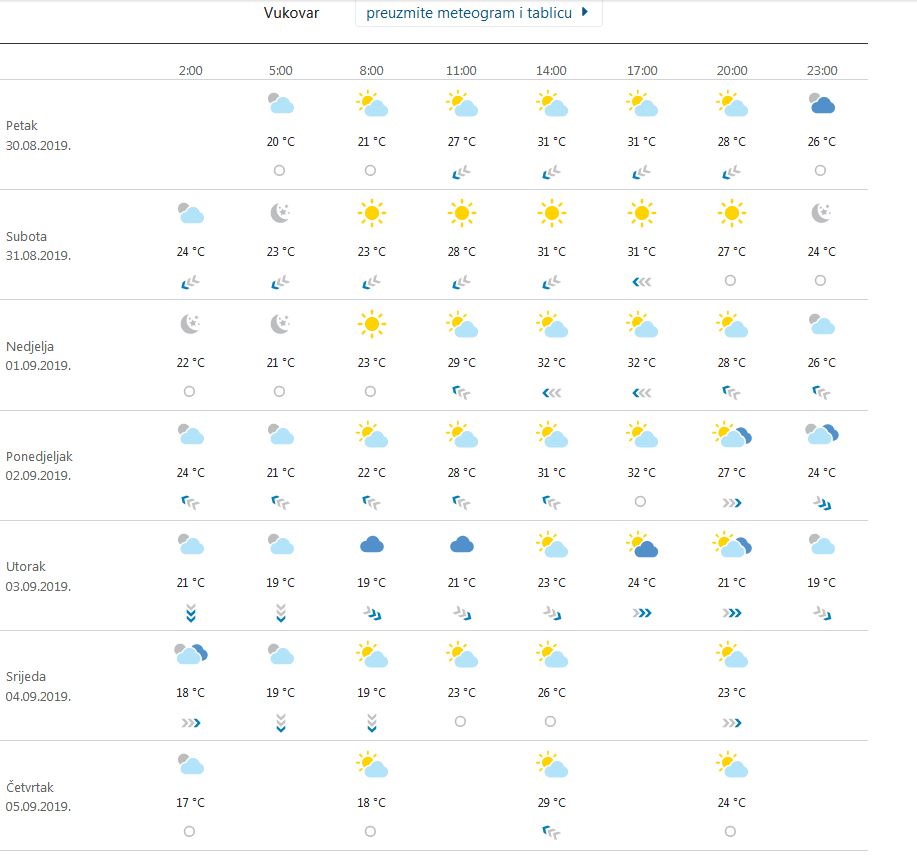The image size is (917, 856).
Task: Click Srijeda 2:00 cloudy night icon
Action: pos(191,654)
